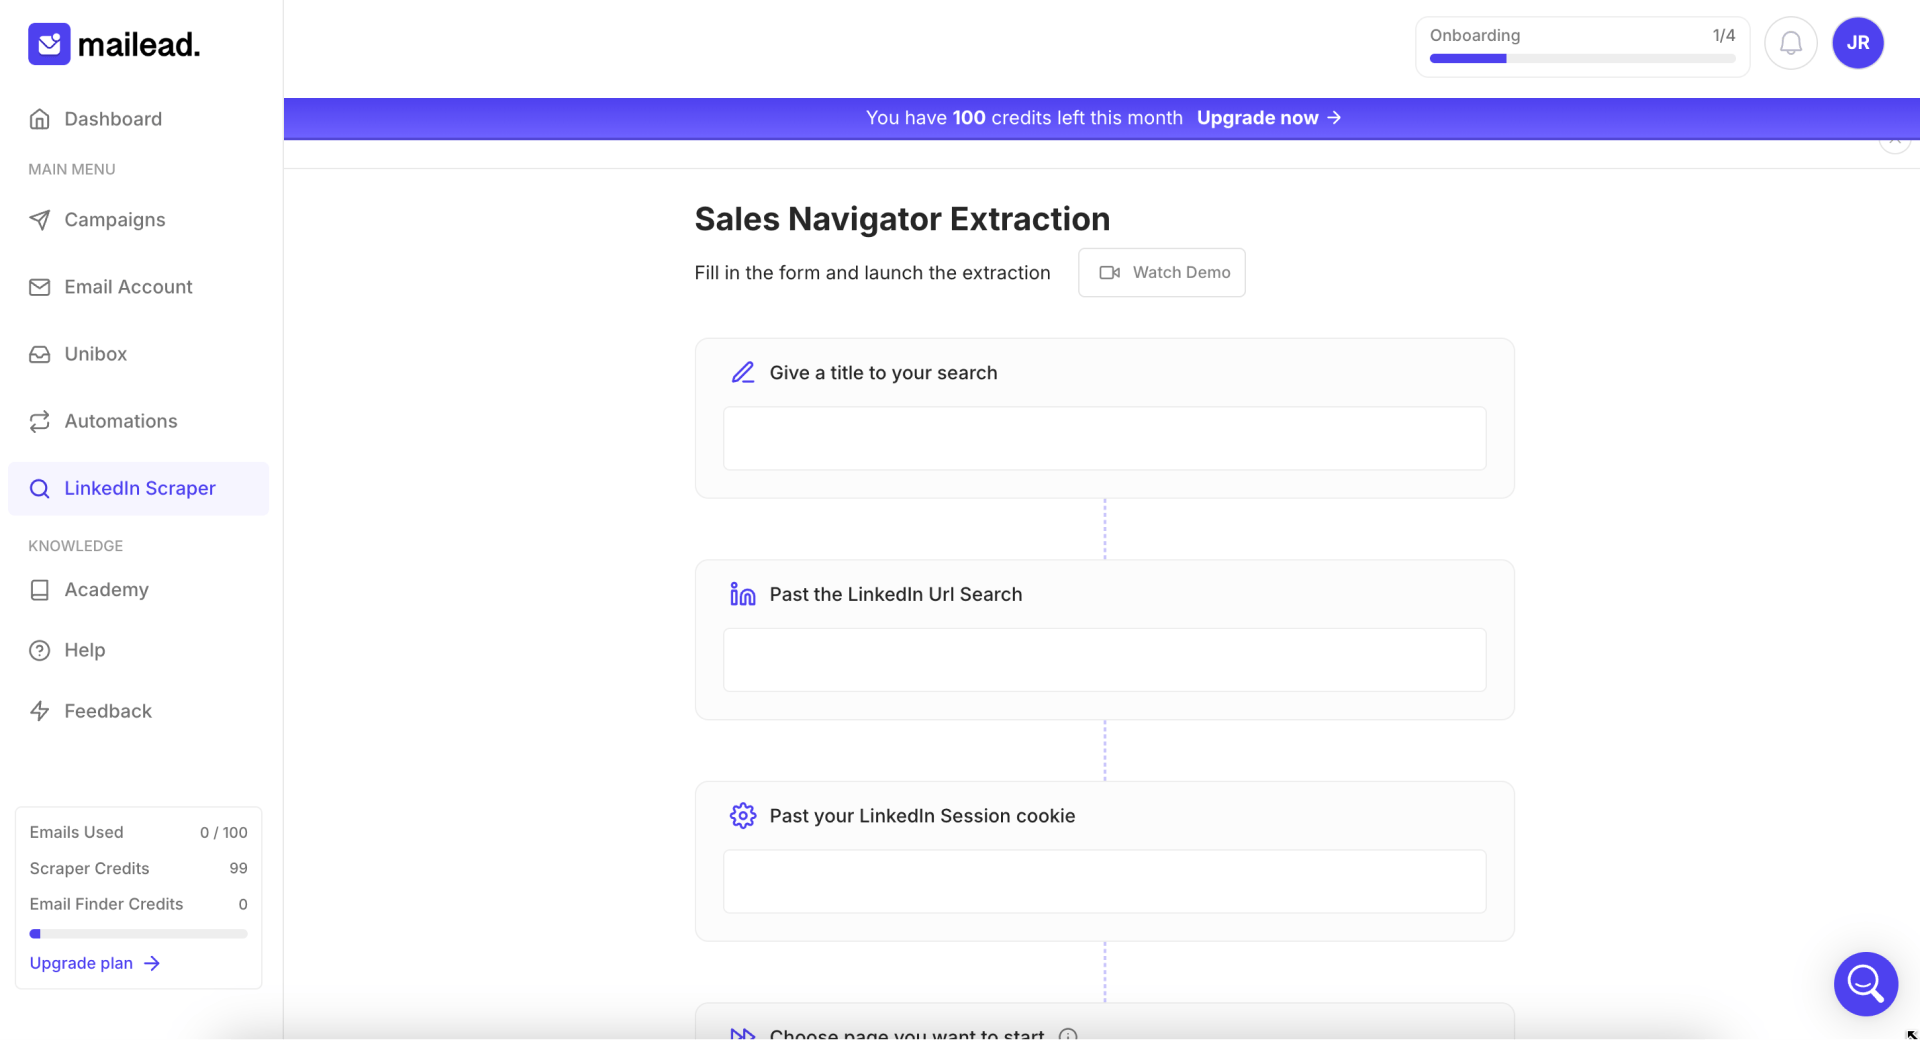Click the Unibox inbox icon
Viewport: 1920px width, 1040px height.
click(40, 354)
